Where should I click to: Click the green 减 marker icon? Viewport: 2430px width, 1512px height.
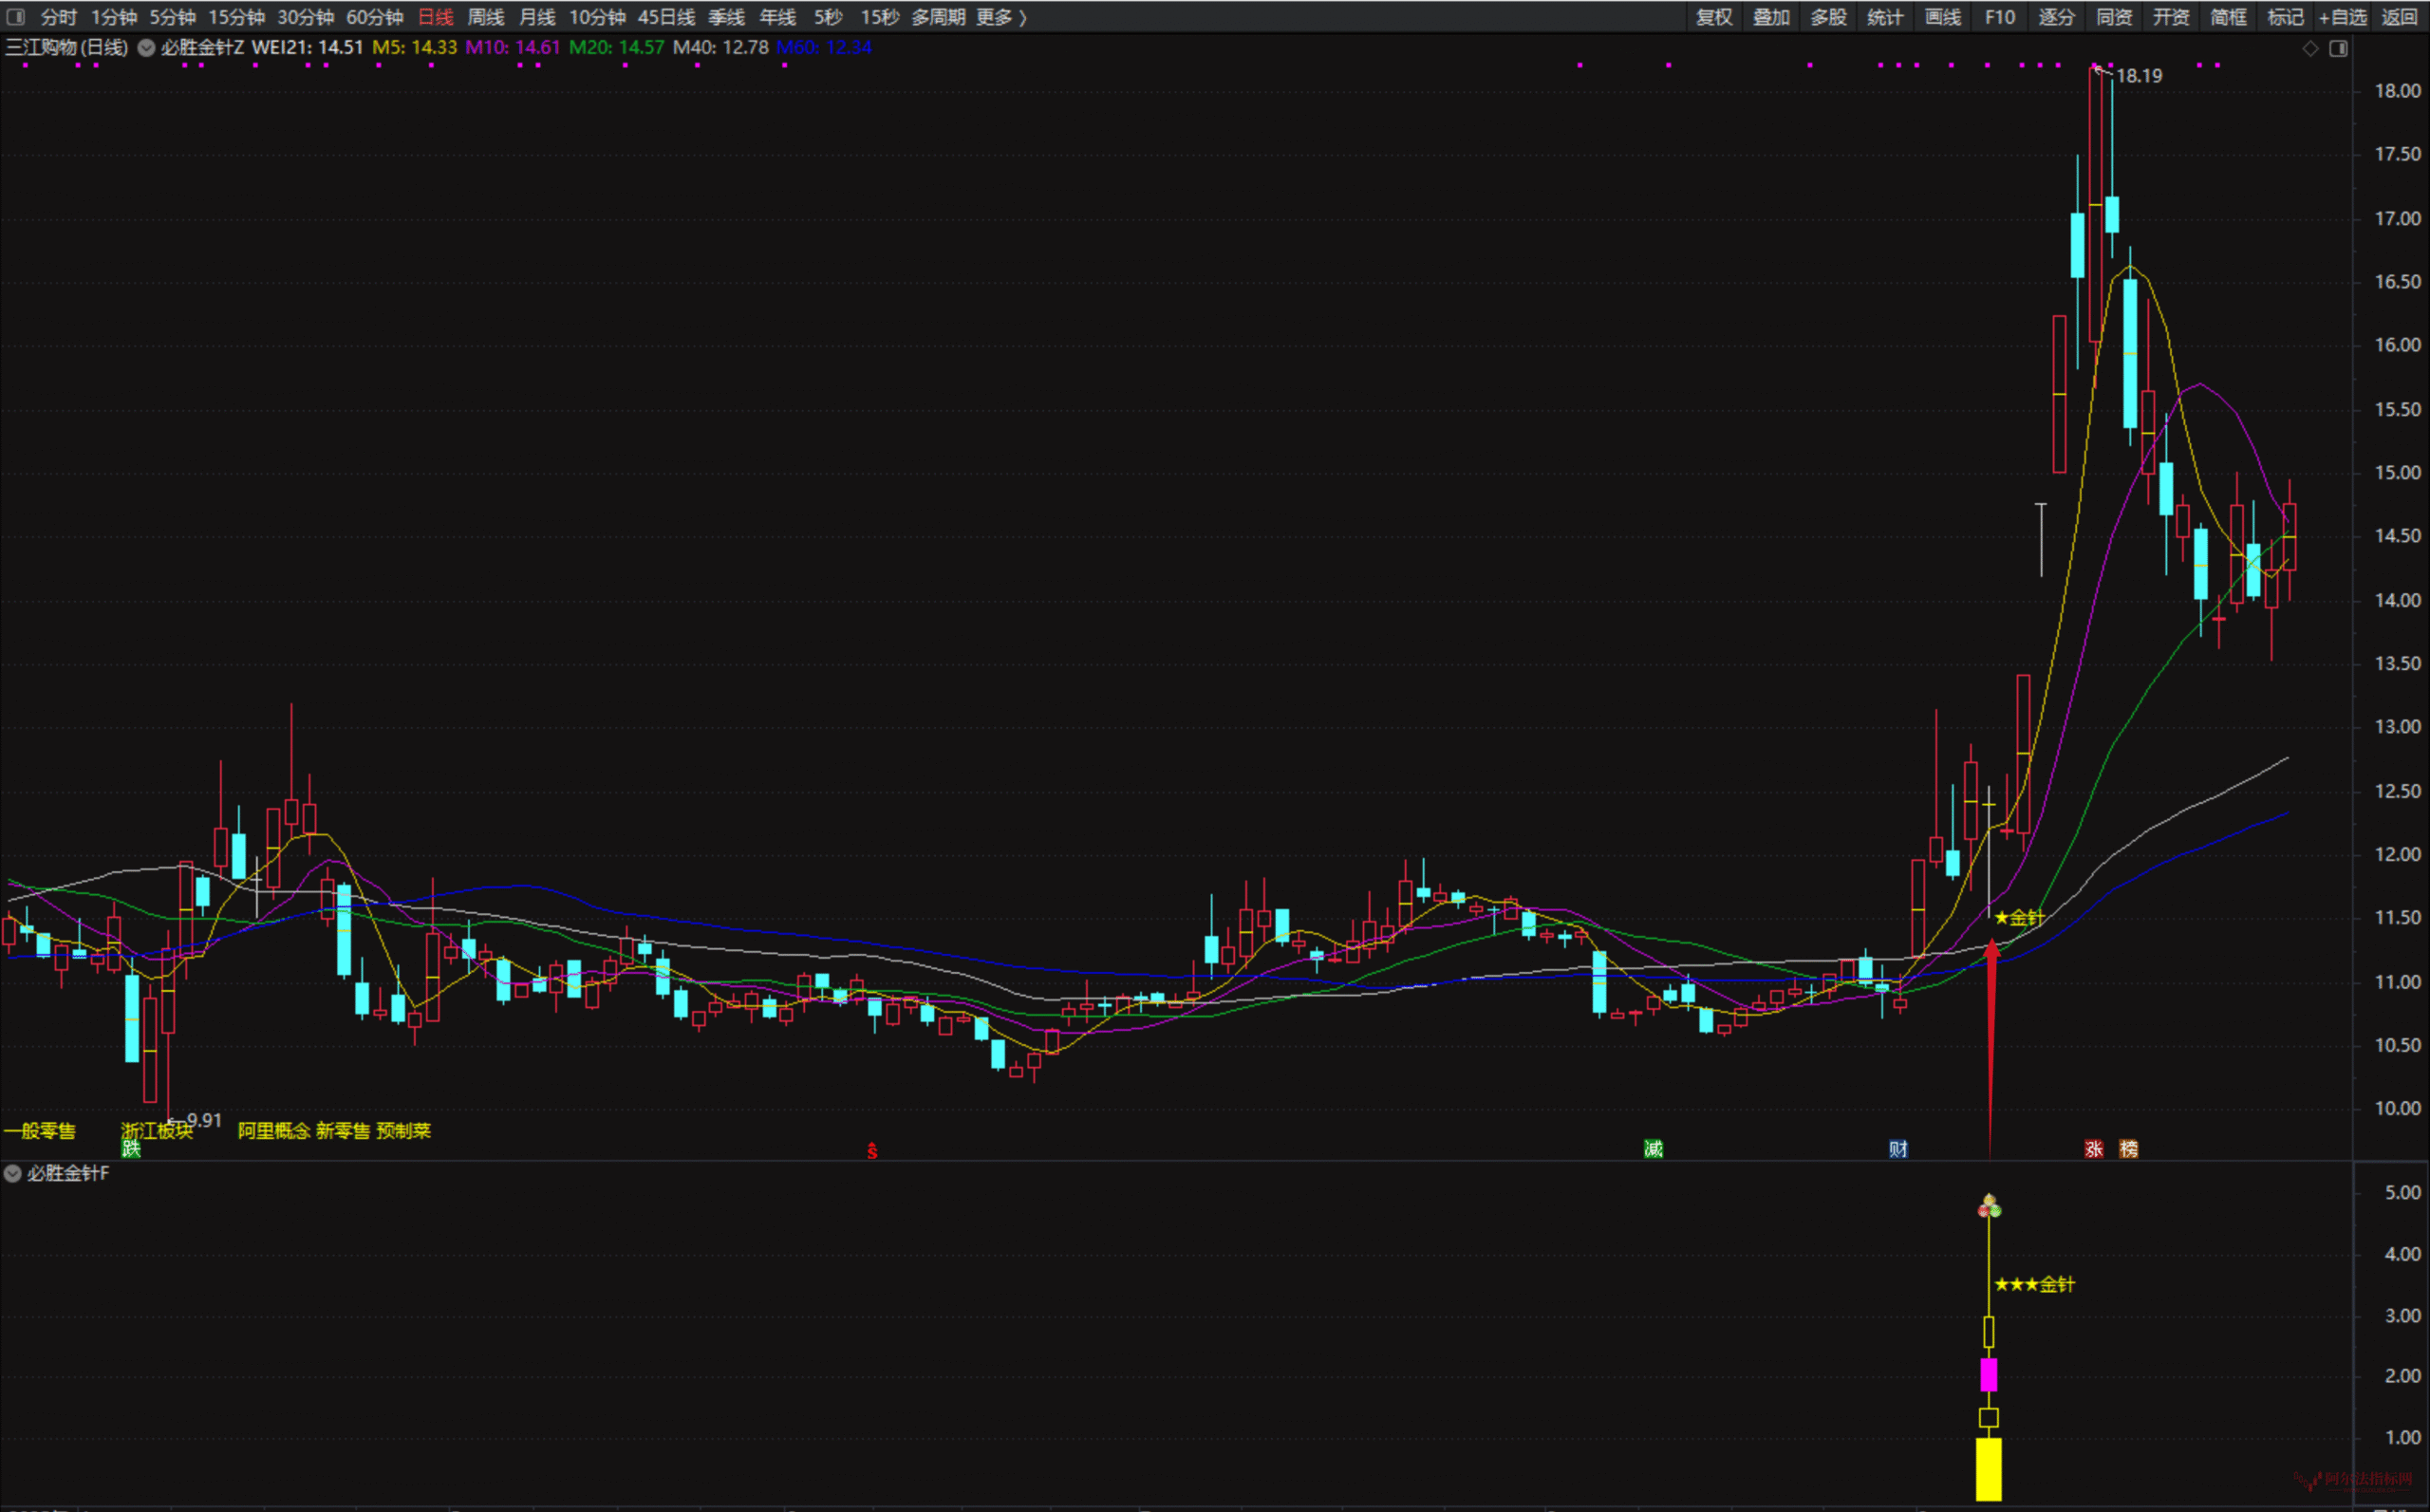1653,1149
